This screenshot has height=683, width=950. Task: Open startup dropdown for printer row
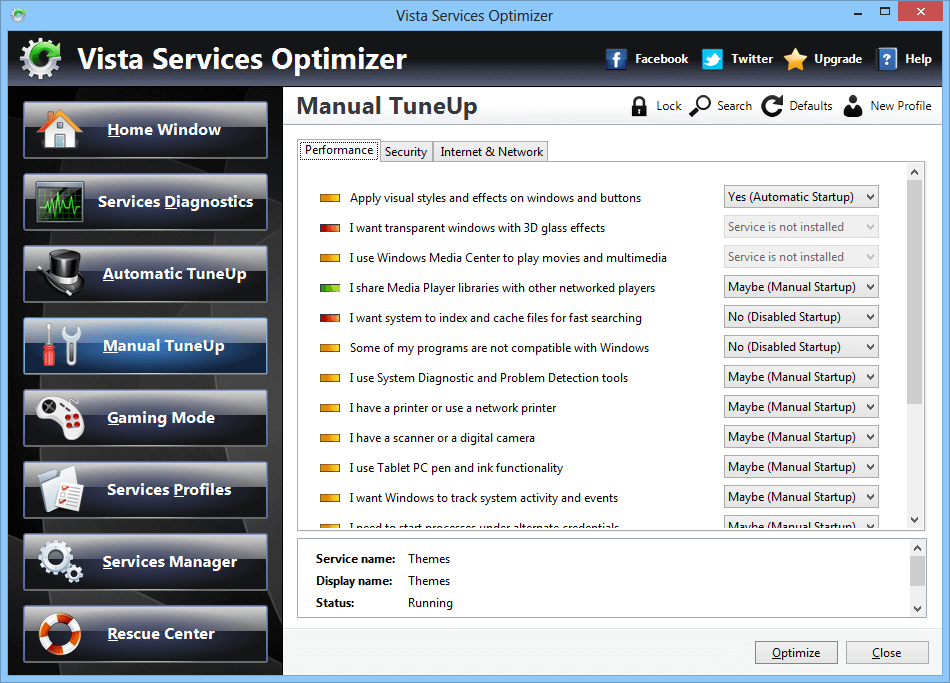[801, 407]
